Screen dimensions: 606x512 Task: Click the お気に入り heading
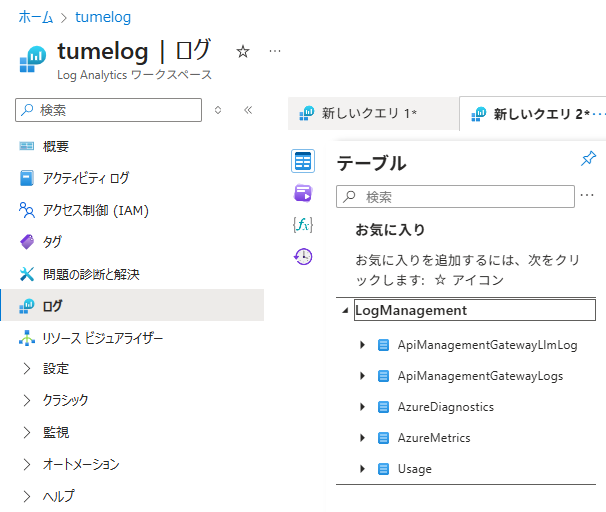(390, 230)
